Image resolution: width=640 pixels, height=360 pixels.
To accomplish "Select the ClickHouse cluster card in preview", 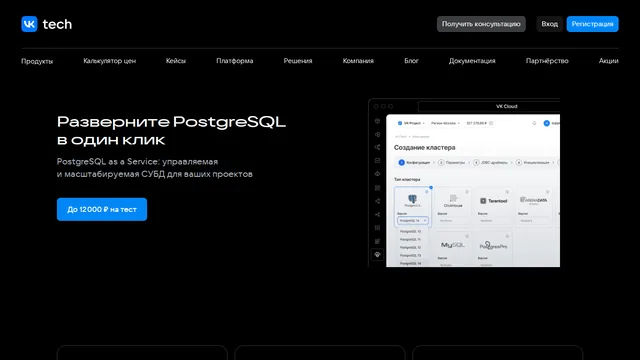I will click(453, 207).
